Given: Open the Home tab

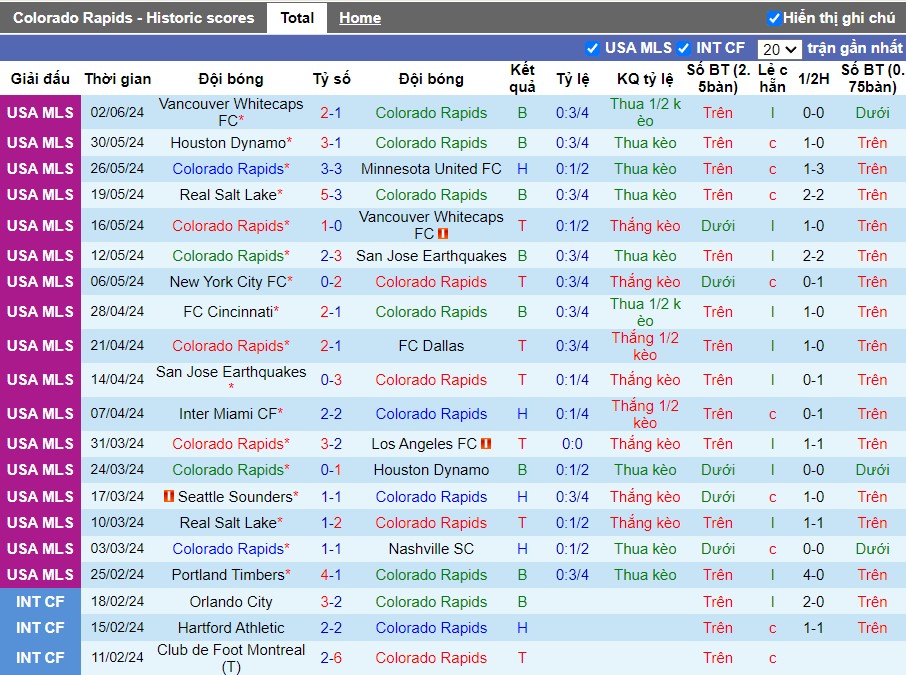Looking at the screenshot, I should pyautogui.click(x=359, y=18).
